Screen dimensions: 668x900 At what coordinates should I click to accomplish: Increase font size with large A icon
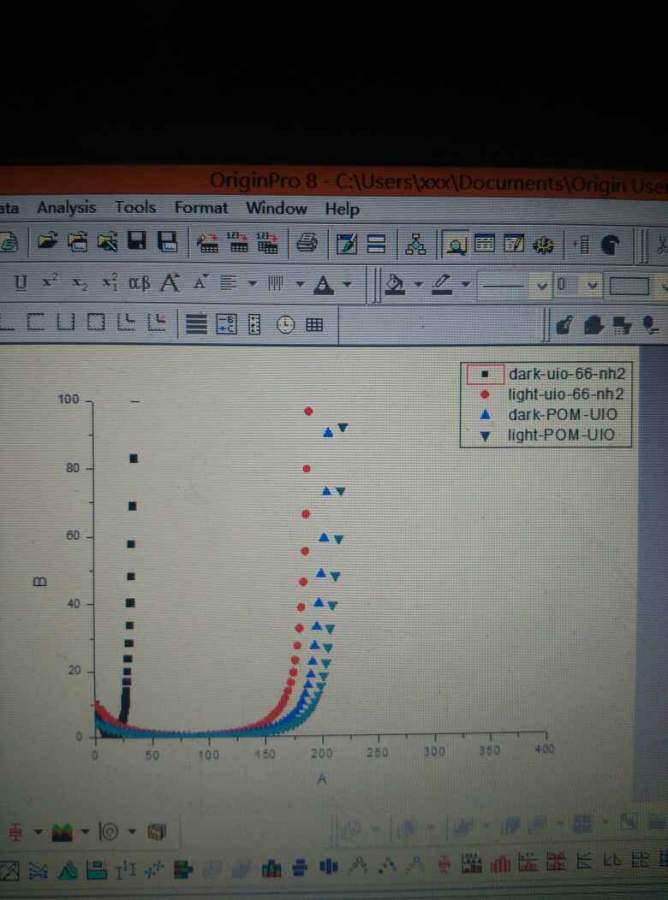[170, 282]
